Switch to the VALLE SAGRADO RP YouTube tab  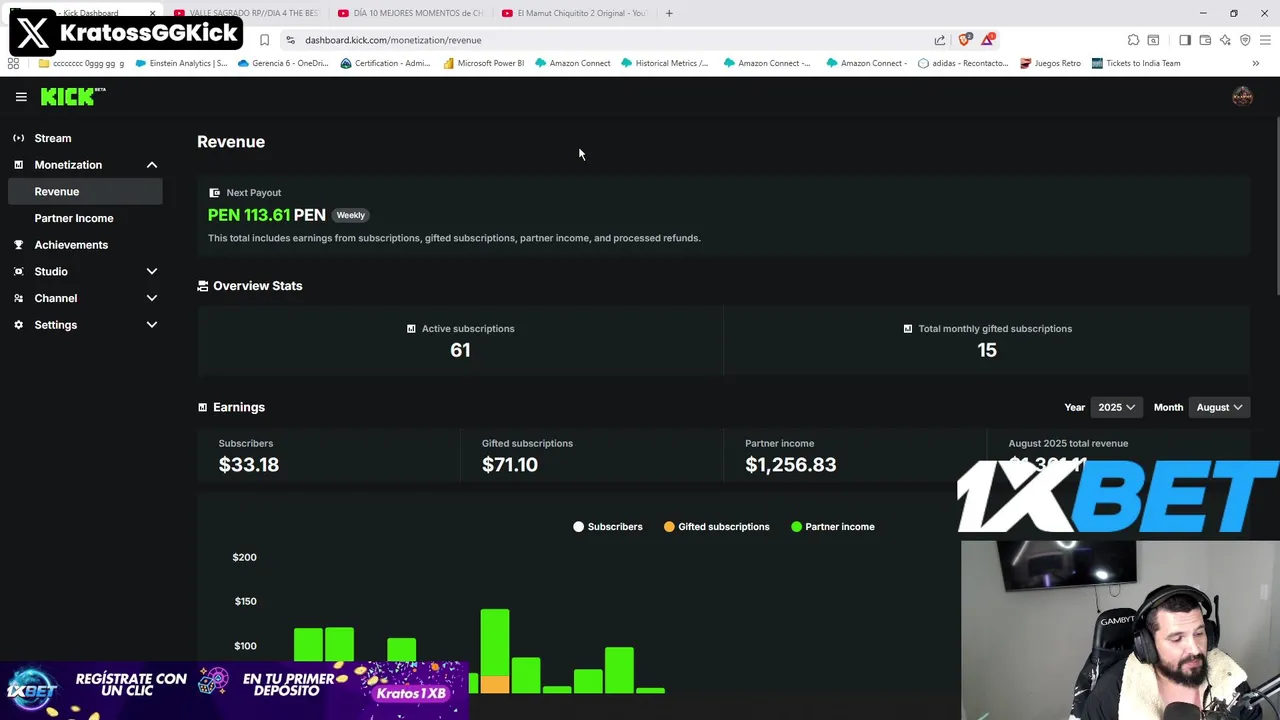247,13
